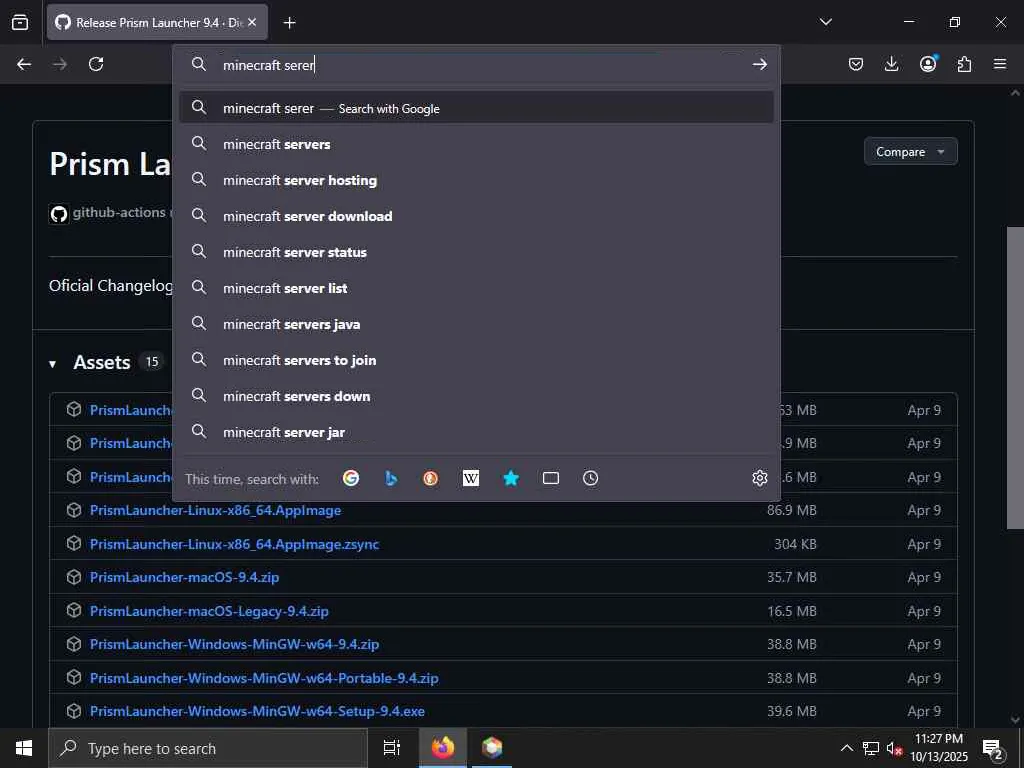The width and height of the screenshot is (1024, 768).
Task: Open a new browser tab
Action: (289, 23)
